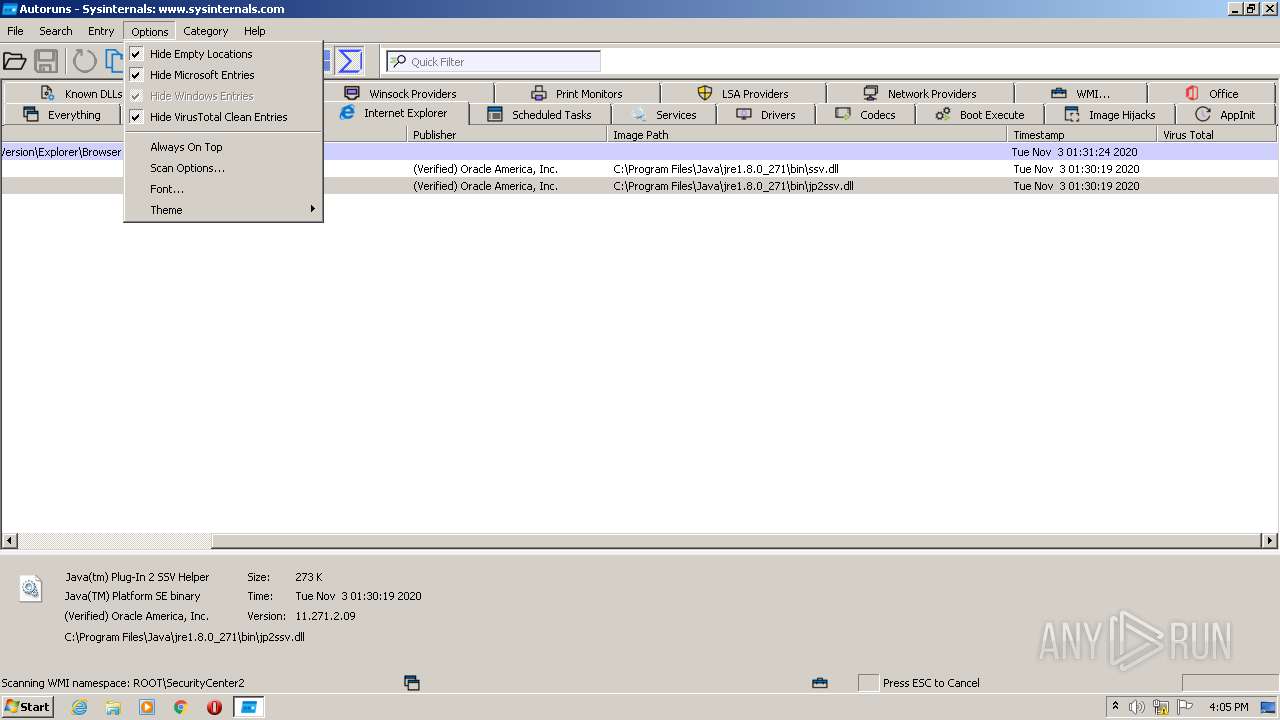Image resolution: width=1280 pixels, height=720 pixels.
Task: Click the jp2ssv.dll file icon in details pane
Action: (x=31, y=589)
